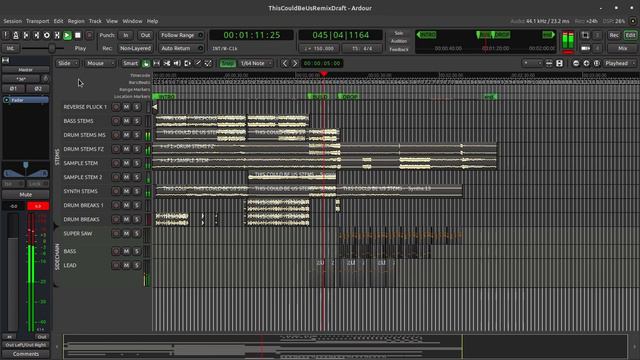Toggle the metronome click icon
Image resolution: width=640 pixels, height=360 pixels.
tap(16, 36)
